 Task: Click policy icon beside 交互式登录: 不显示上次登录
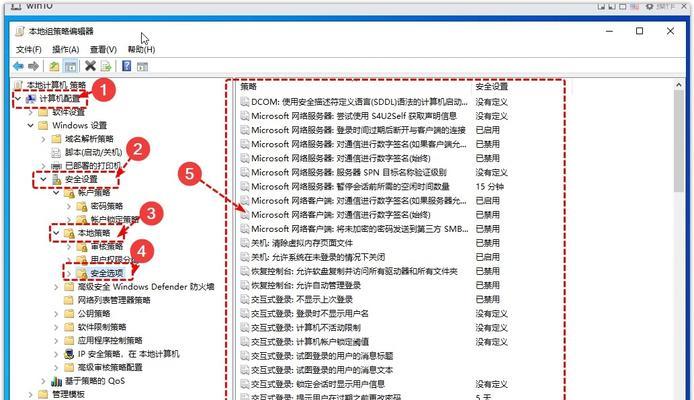[245, 300]
